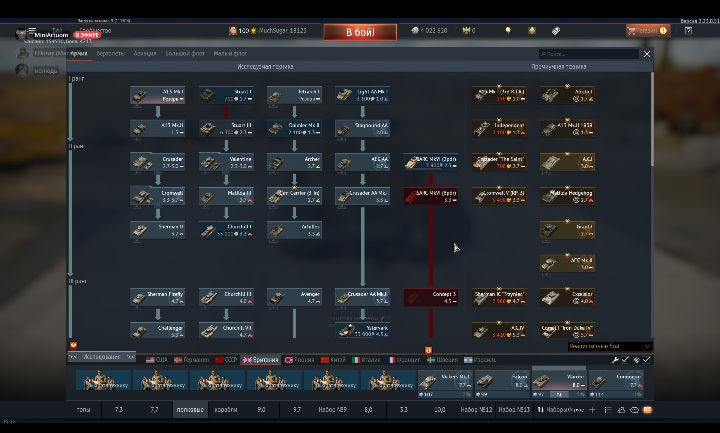Click the light bulb icon in top bar
Viewport: 720px width, 433px height.
[508, 31]
